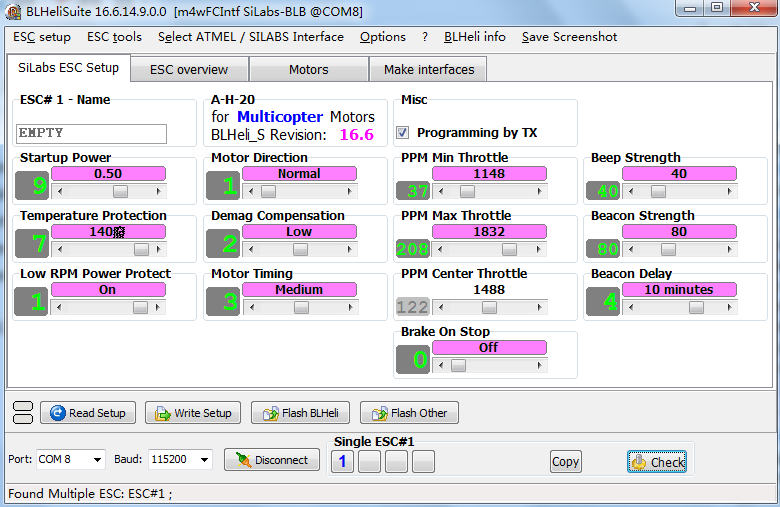The width and height of the screenshot is (780, 507).
Task: Click the ESC name input field
Action: (x=92, y=133)
